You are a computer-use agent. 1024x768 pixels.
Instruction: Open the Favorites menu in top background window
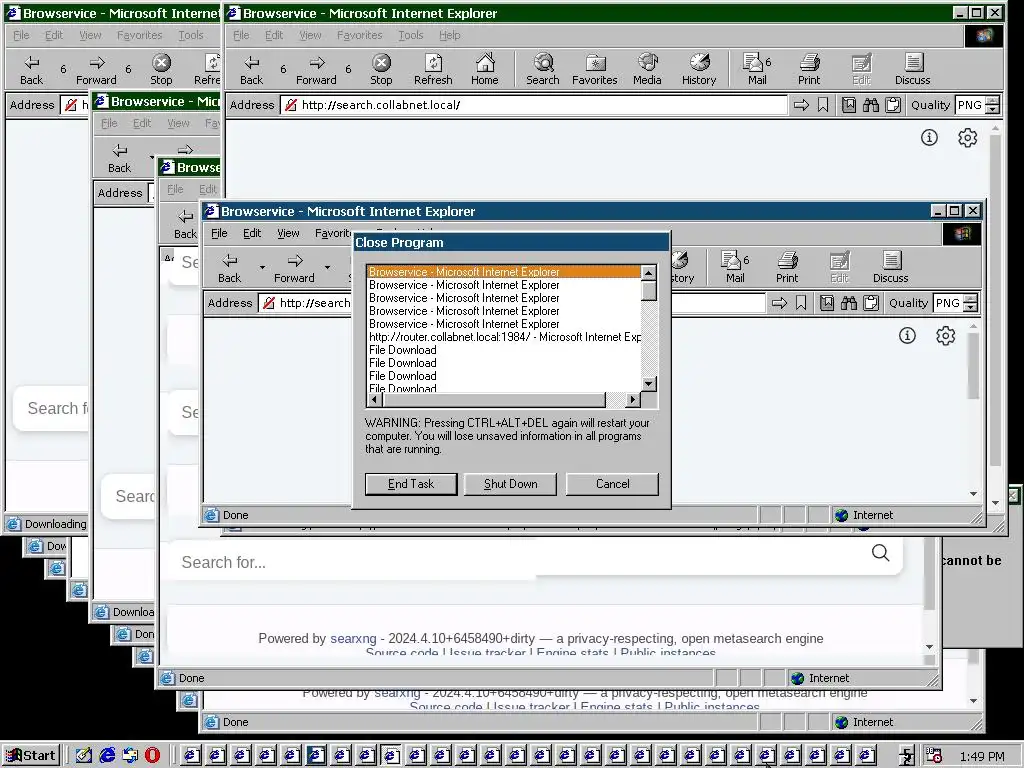(x=360, y=35)
